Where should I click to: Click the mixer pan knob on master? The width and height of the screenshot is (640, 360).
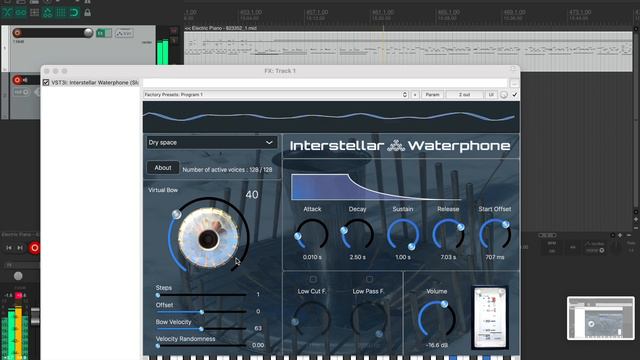(18, 276)
